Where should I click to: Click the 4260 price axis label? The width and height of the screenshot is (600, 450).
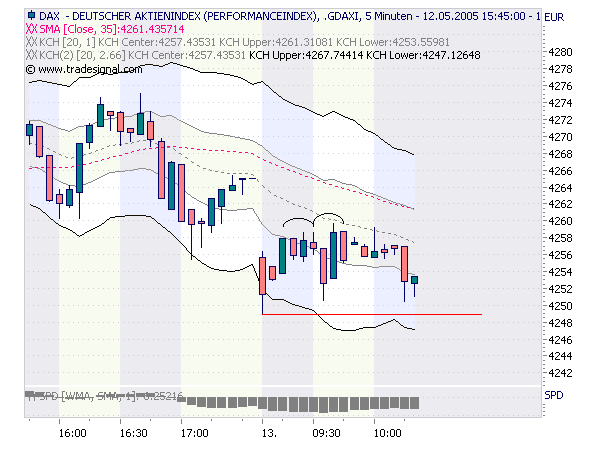click(x=560, y=221)
